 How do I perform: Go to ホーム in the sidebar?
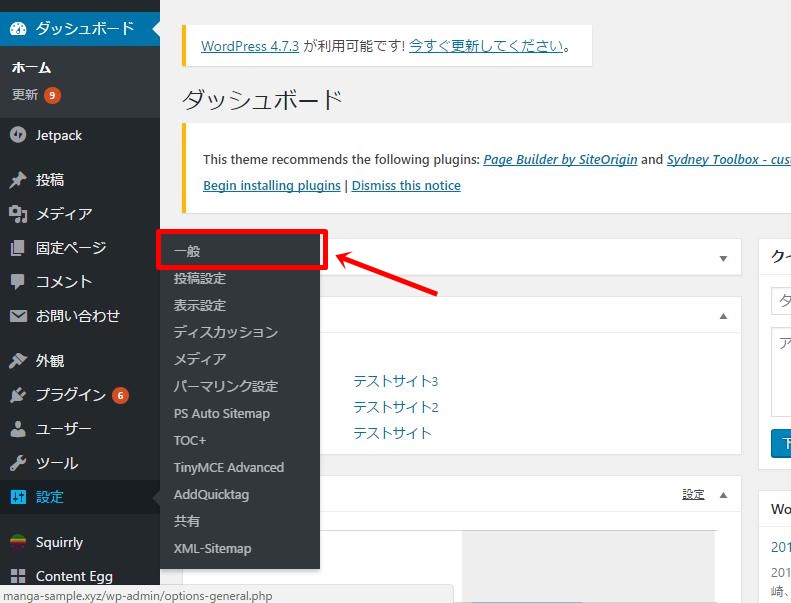pos(31,68)
